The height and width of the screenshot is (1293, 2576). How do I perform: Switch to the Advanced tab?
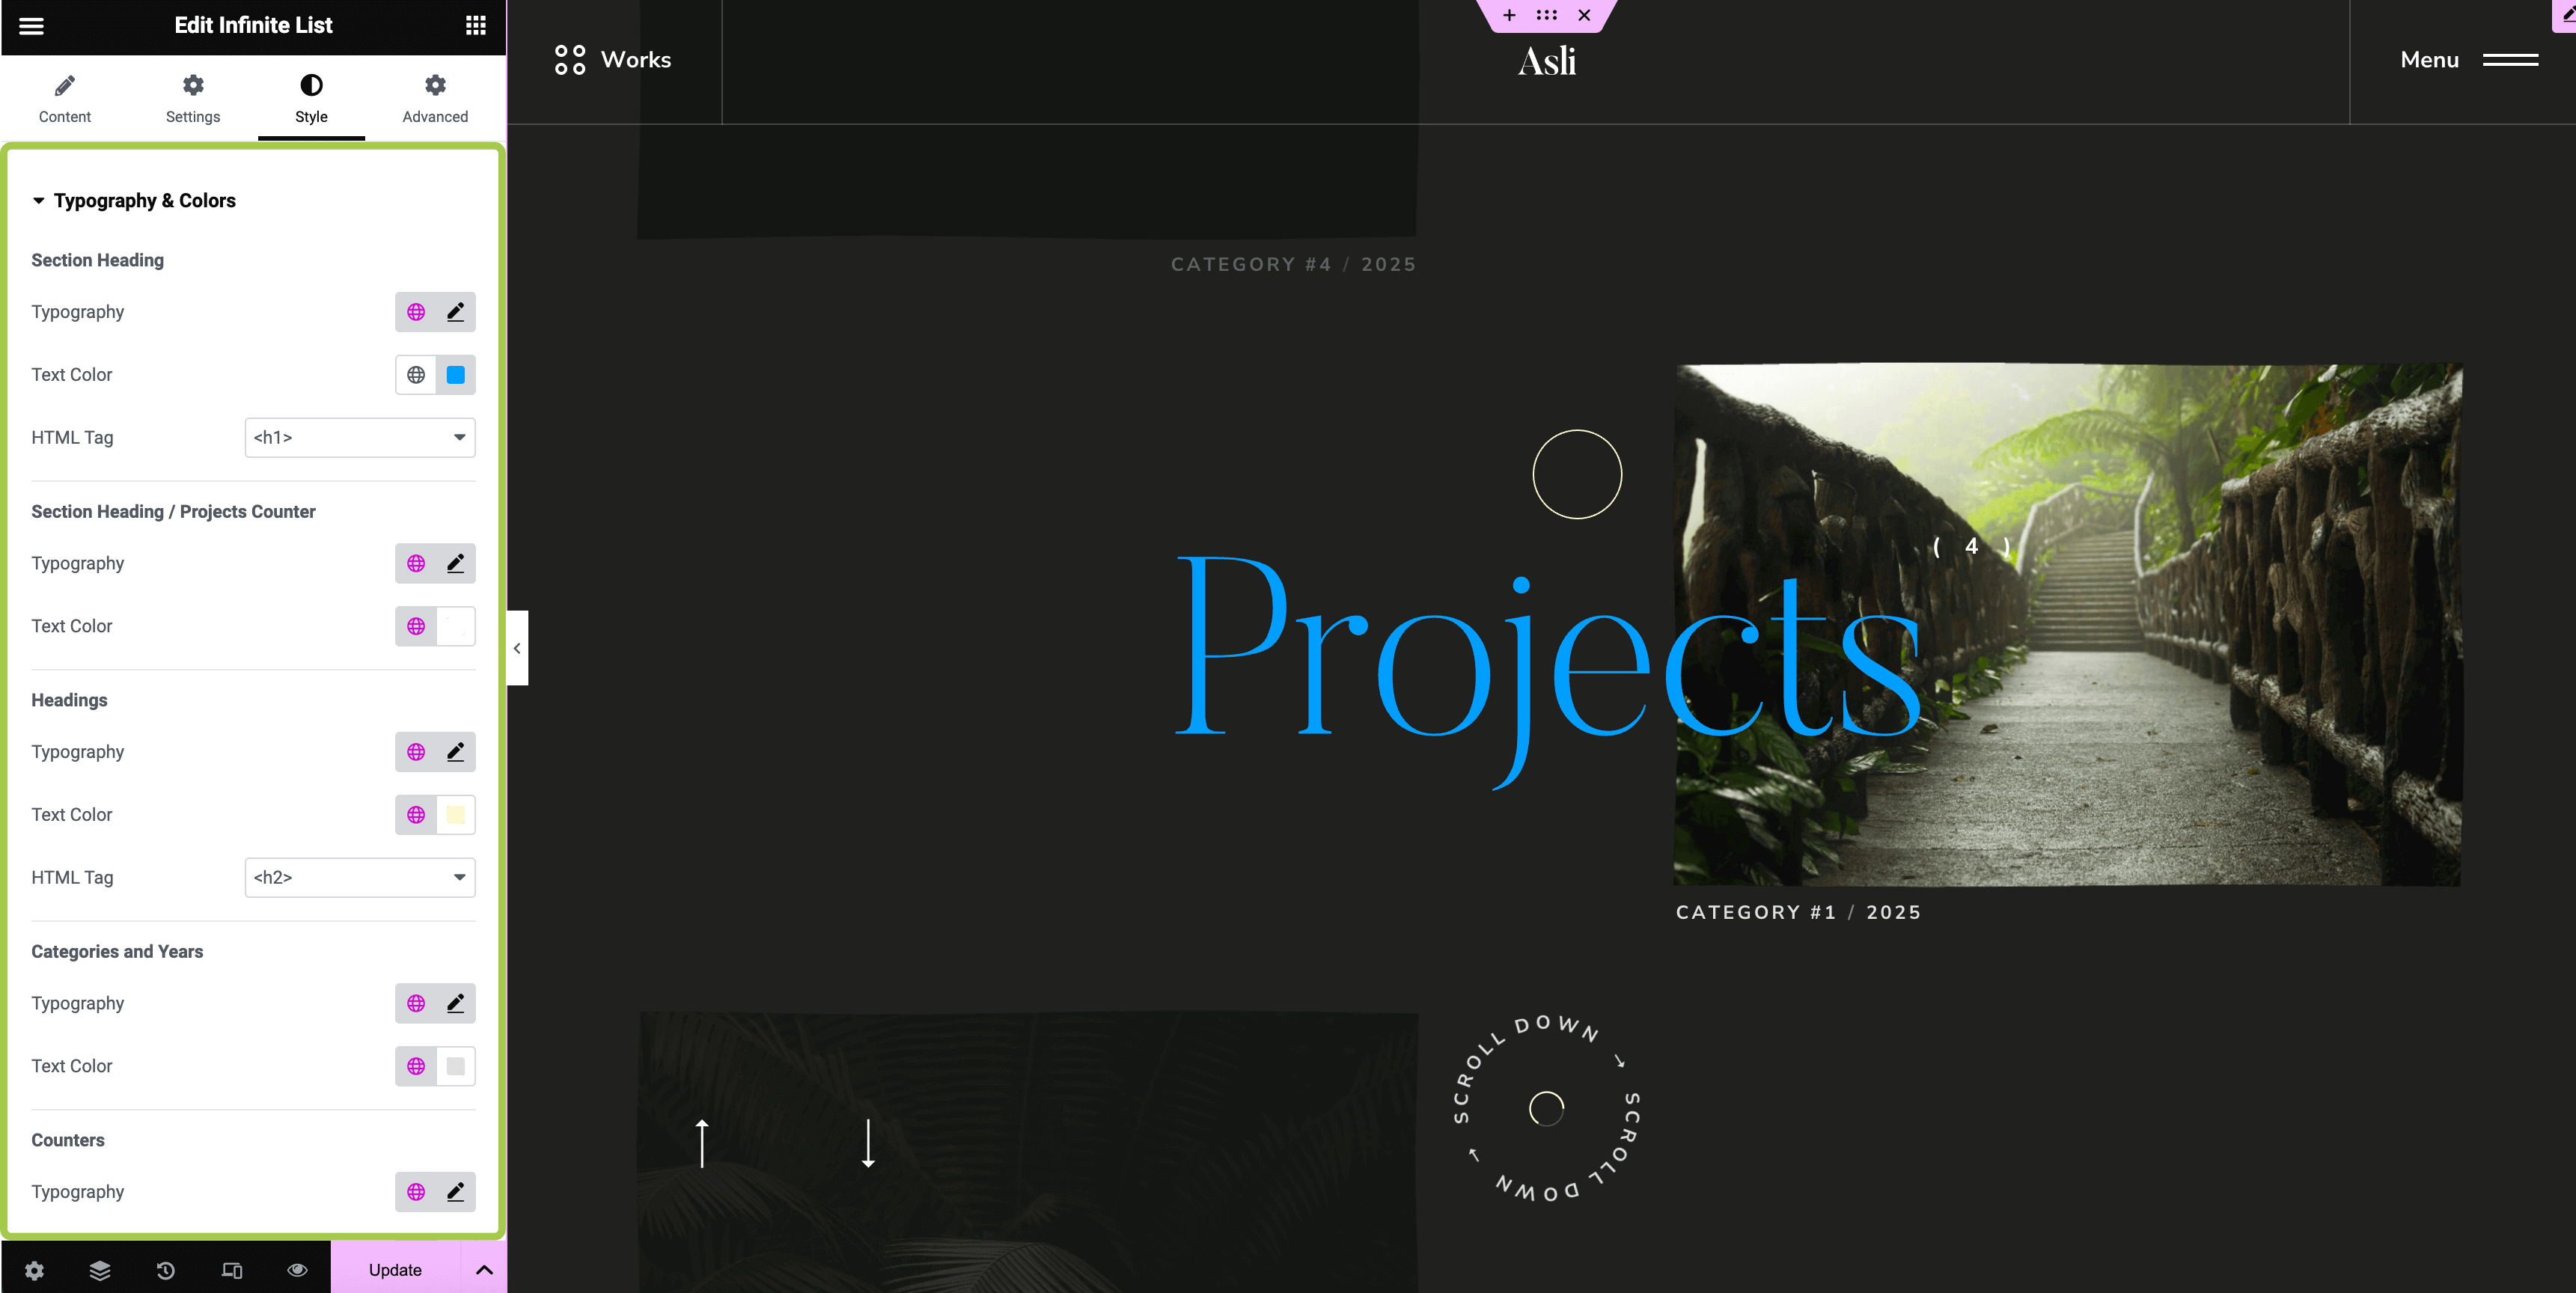(x=435, y=98)
